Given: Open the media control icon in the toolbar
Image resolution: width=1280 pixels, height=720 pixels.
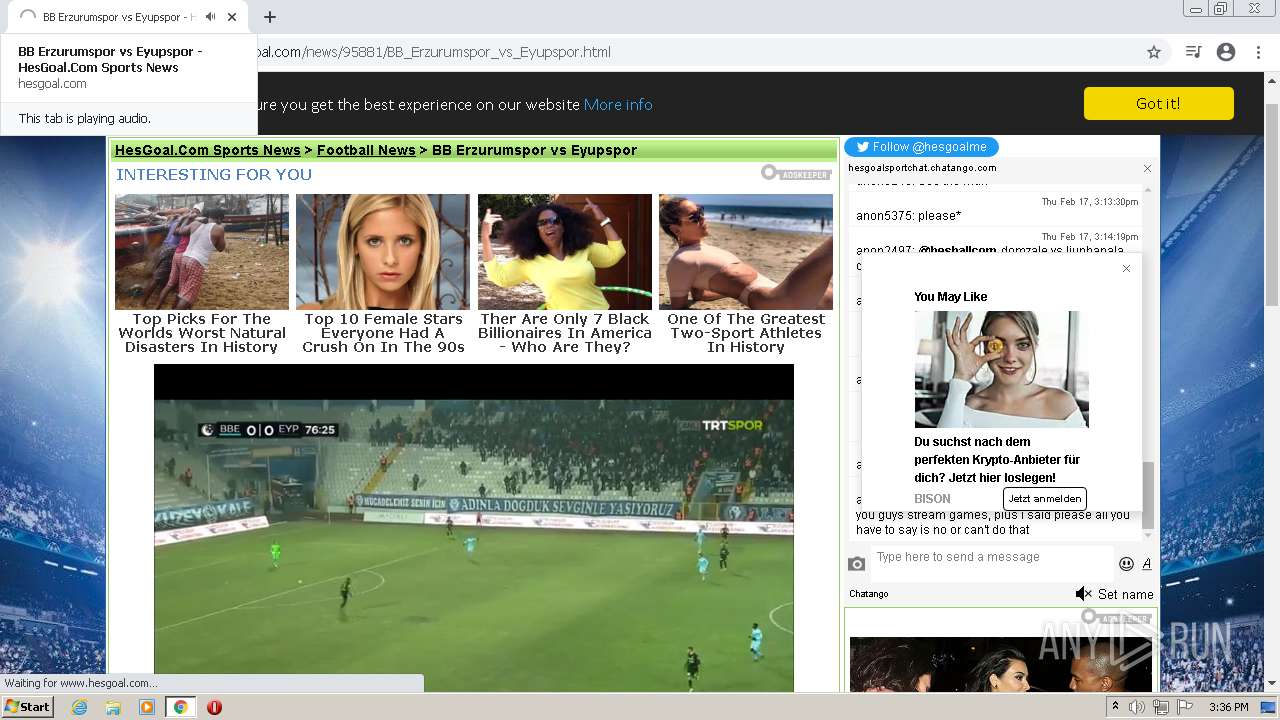Looking at the screenshot, I should [x=1193, y=52].
